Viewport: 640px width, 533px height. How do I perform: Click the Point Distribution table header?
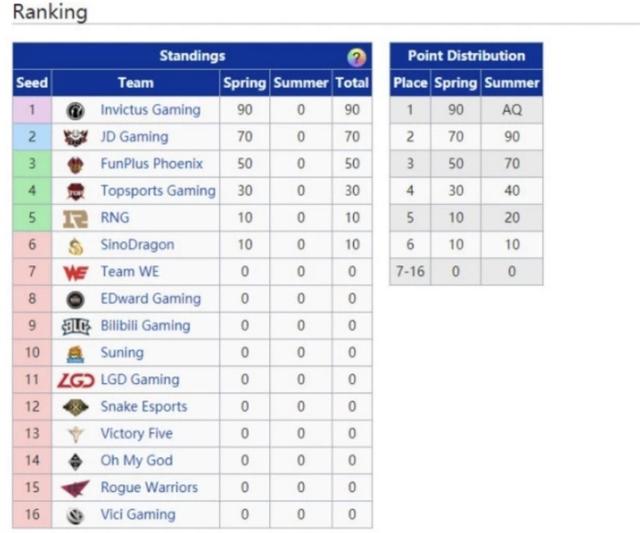point(466,56)
